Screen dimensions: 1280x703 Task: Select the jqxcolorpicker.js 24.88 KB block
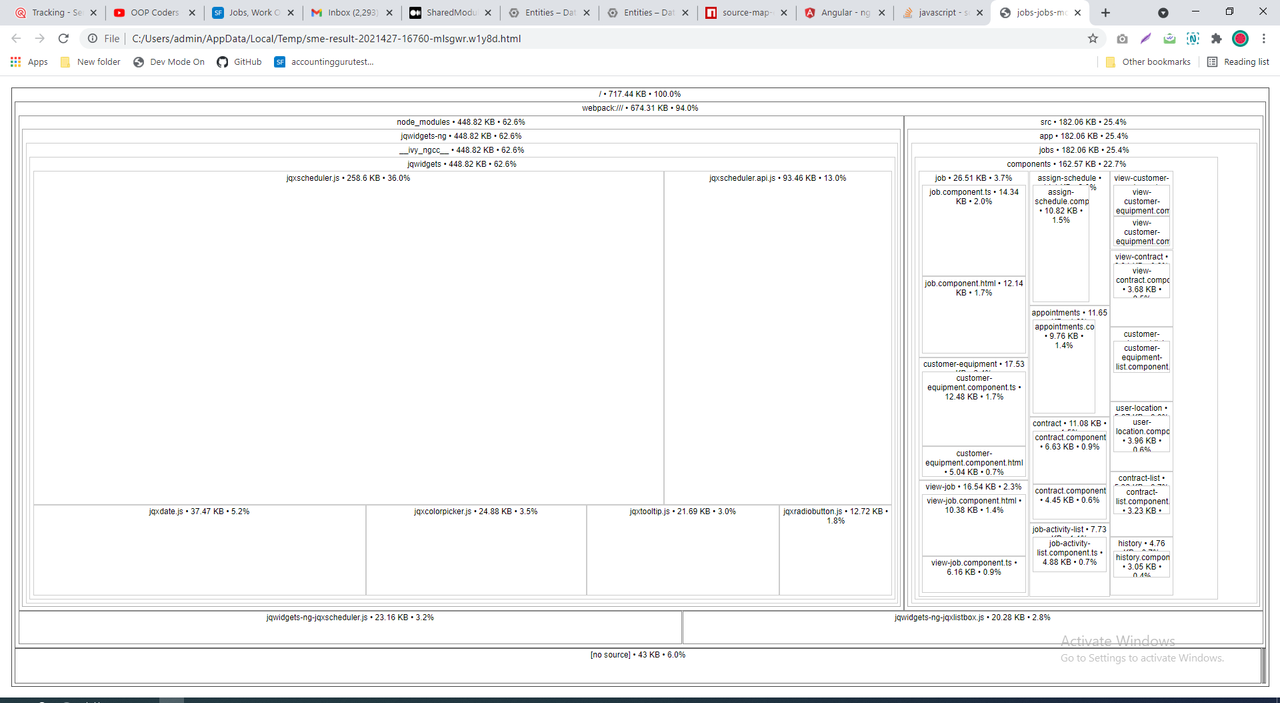[x=476, y=550]
